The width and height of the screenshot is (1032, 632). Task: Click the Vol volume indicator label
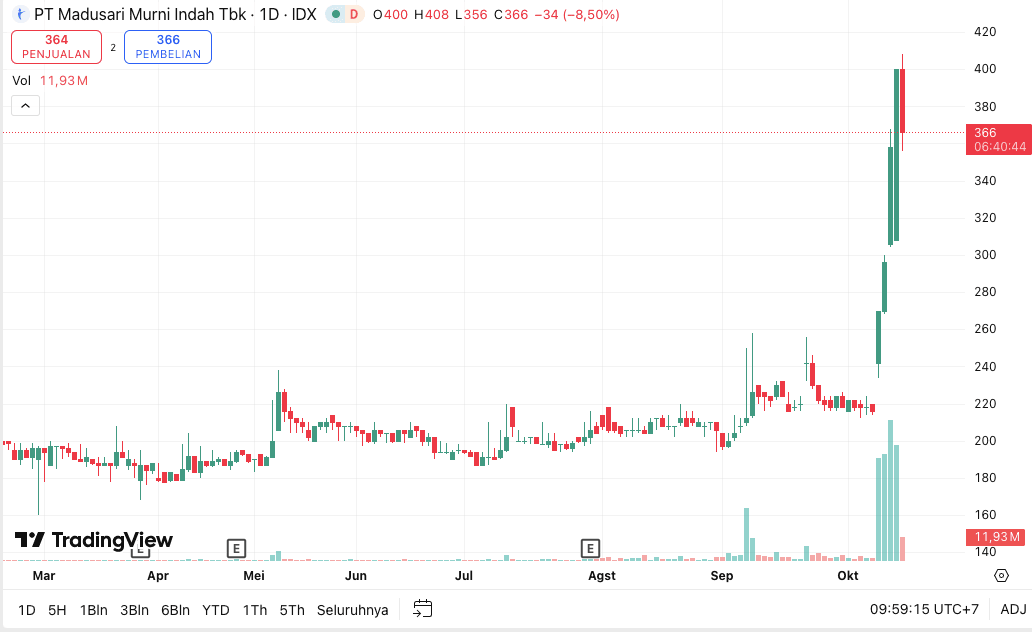pyautogui.click(x=22, y=81)
